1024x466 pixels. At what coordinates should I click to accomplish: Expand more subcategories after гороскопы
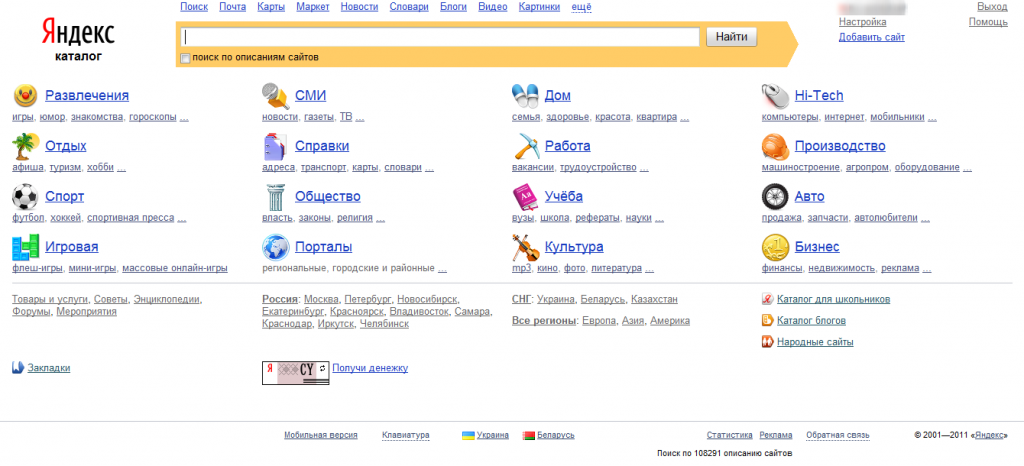(184, 117)
